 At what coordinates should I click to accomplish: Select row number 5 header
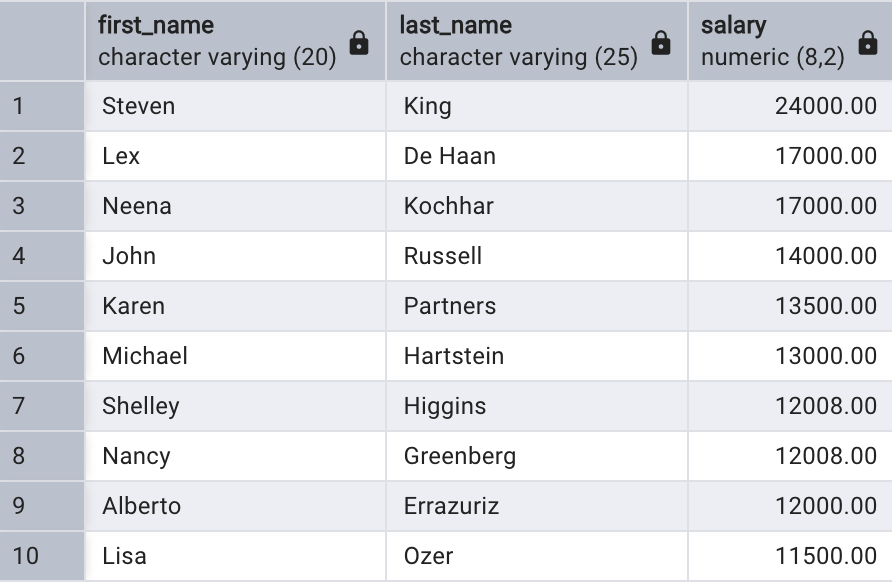click(42, 306)
